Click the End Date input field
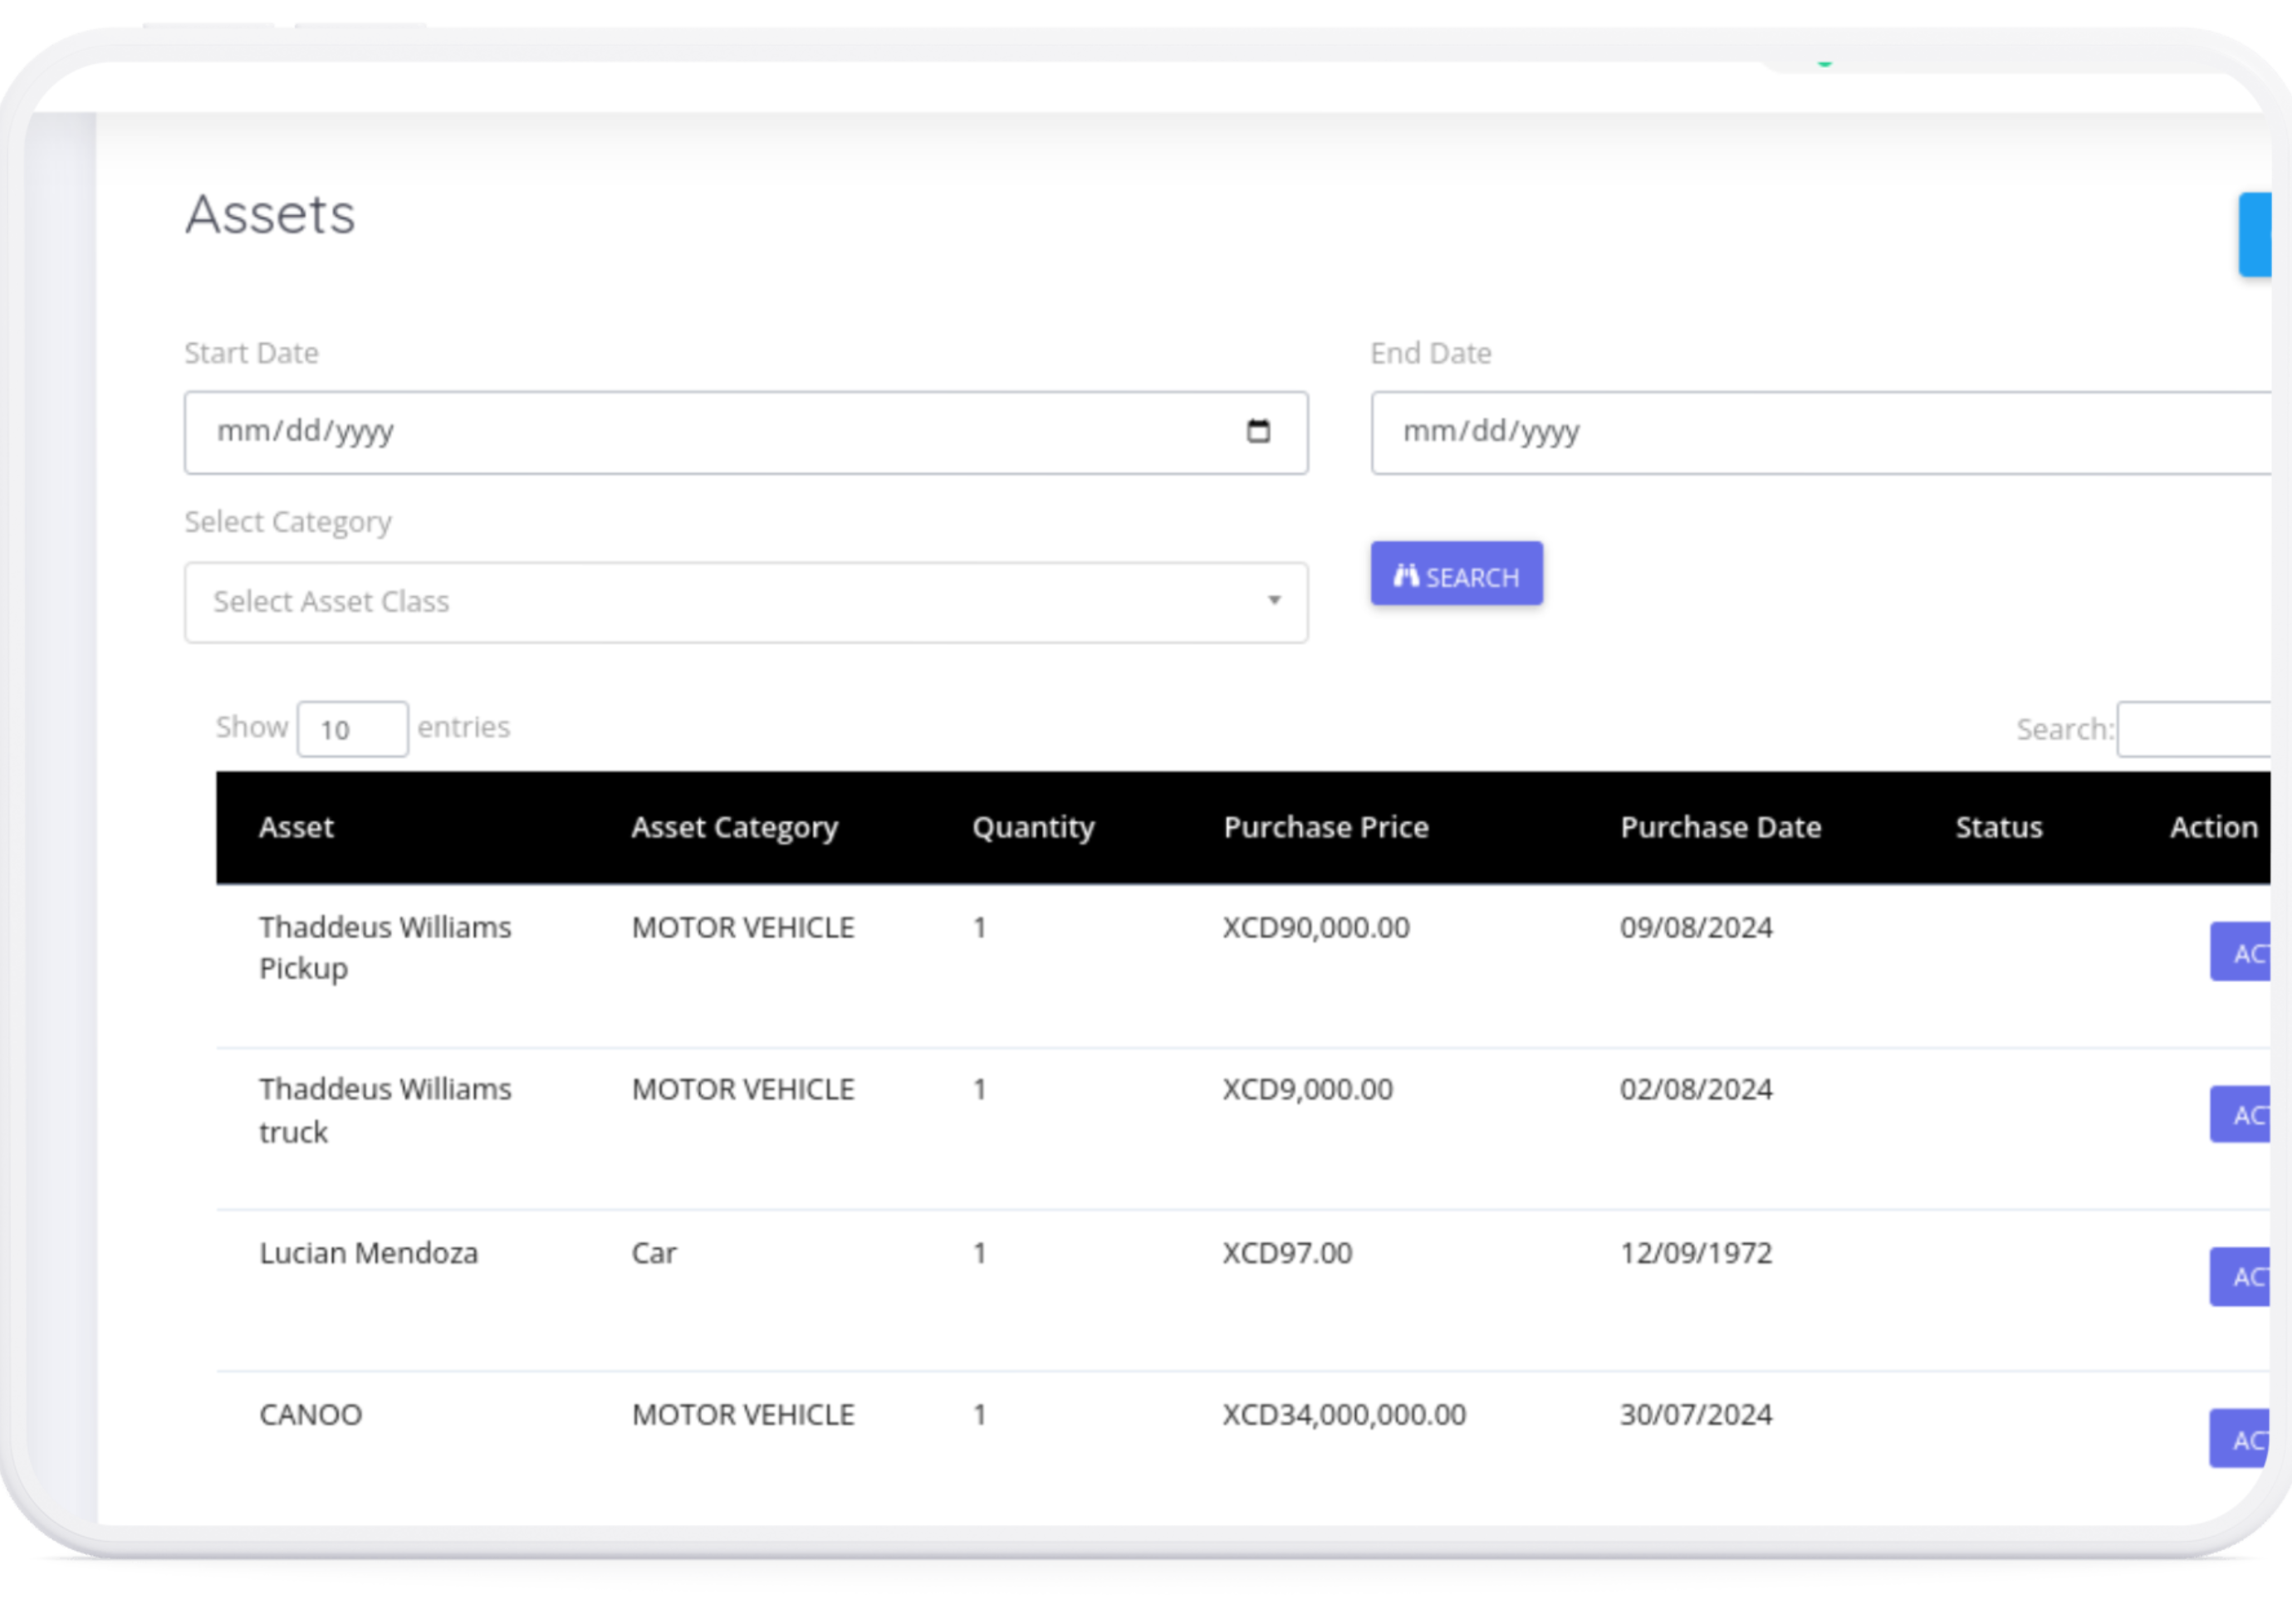The image size is (2292, 1624). coord(1800,432)
